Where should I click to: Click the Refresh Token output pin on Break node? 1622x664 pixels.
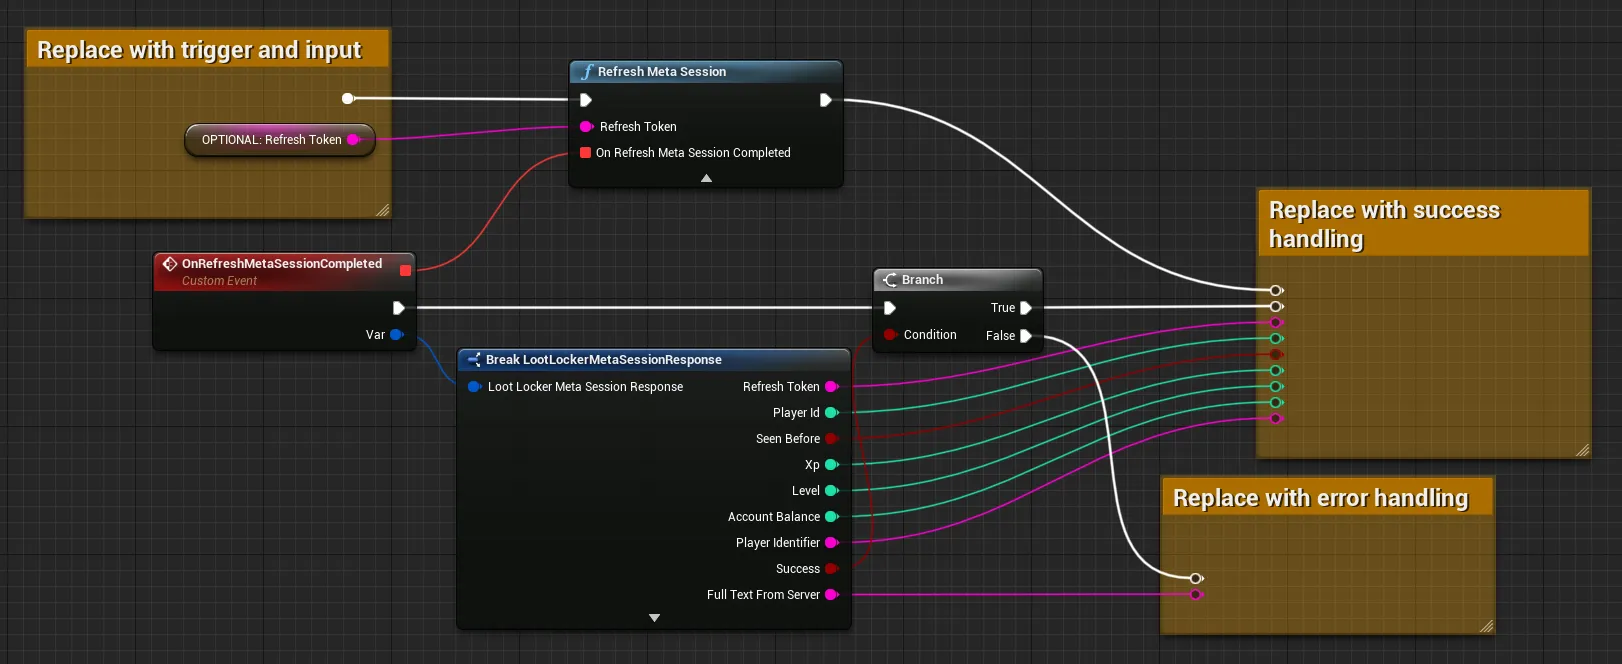click(831, 387)
